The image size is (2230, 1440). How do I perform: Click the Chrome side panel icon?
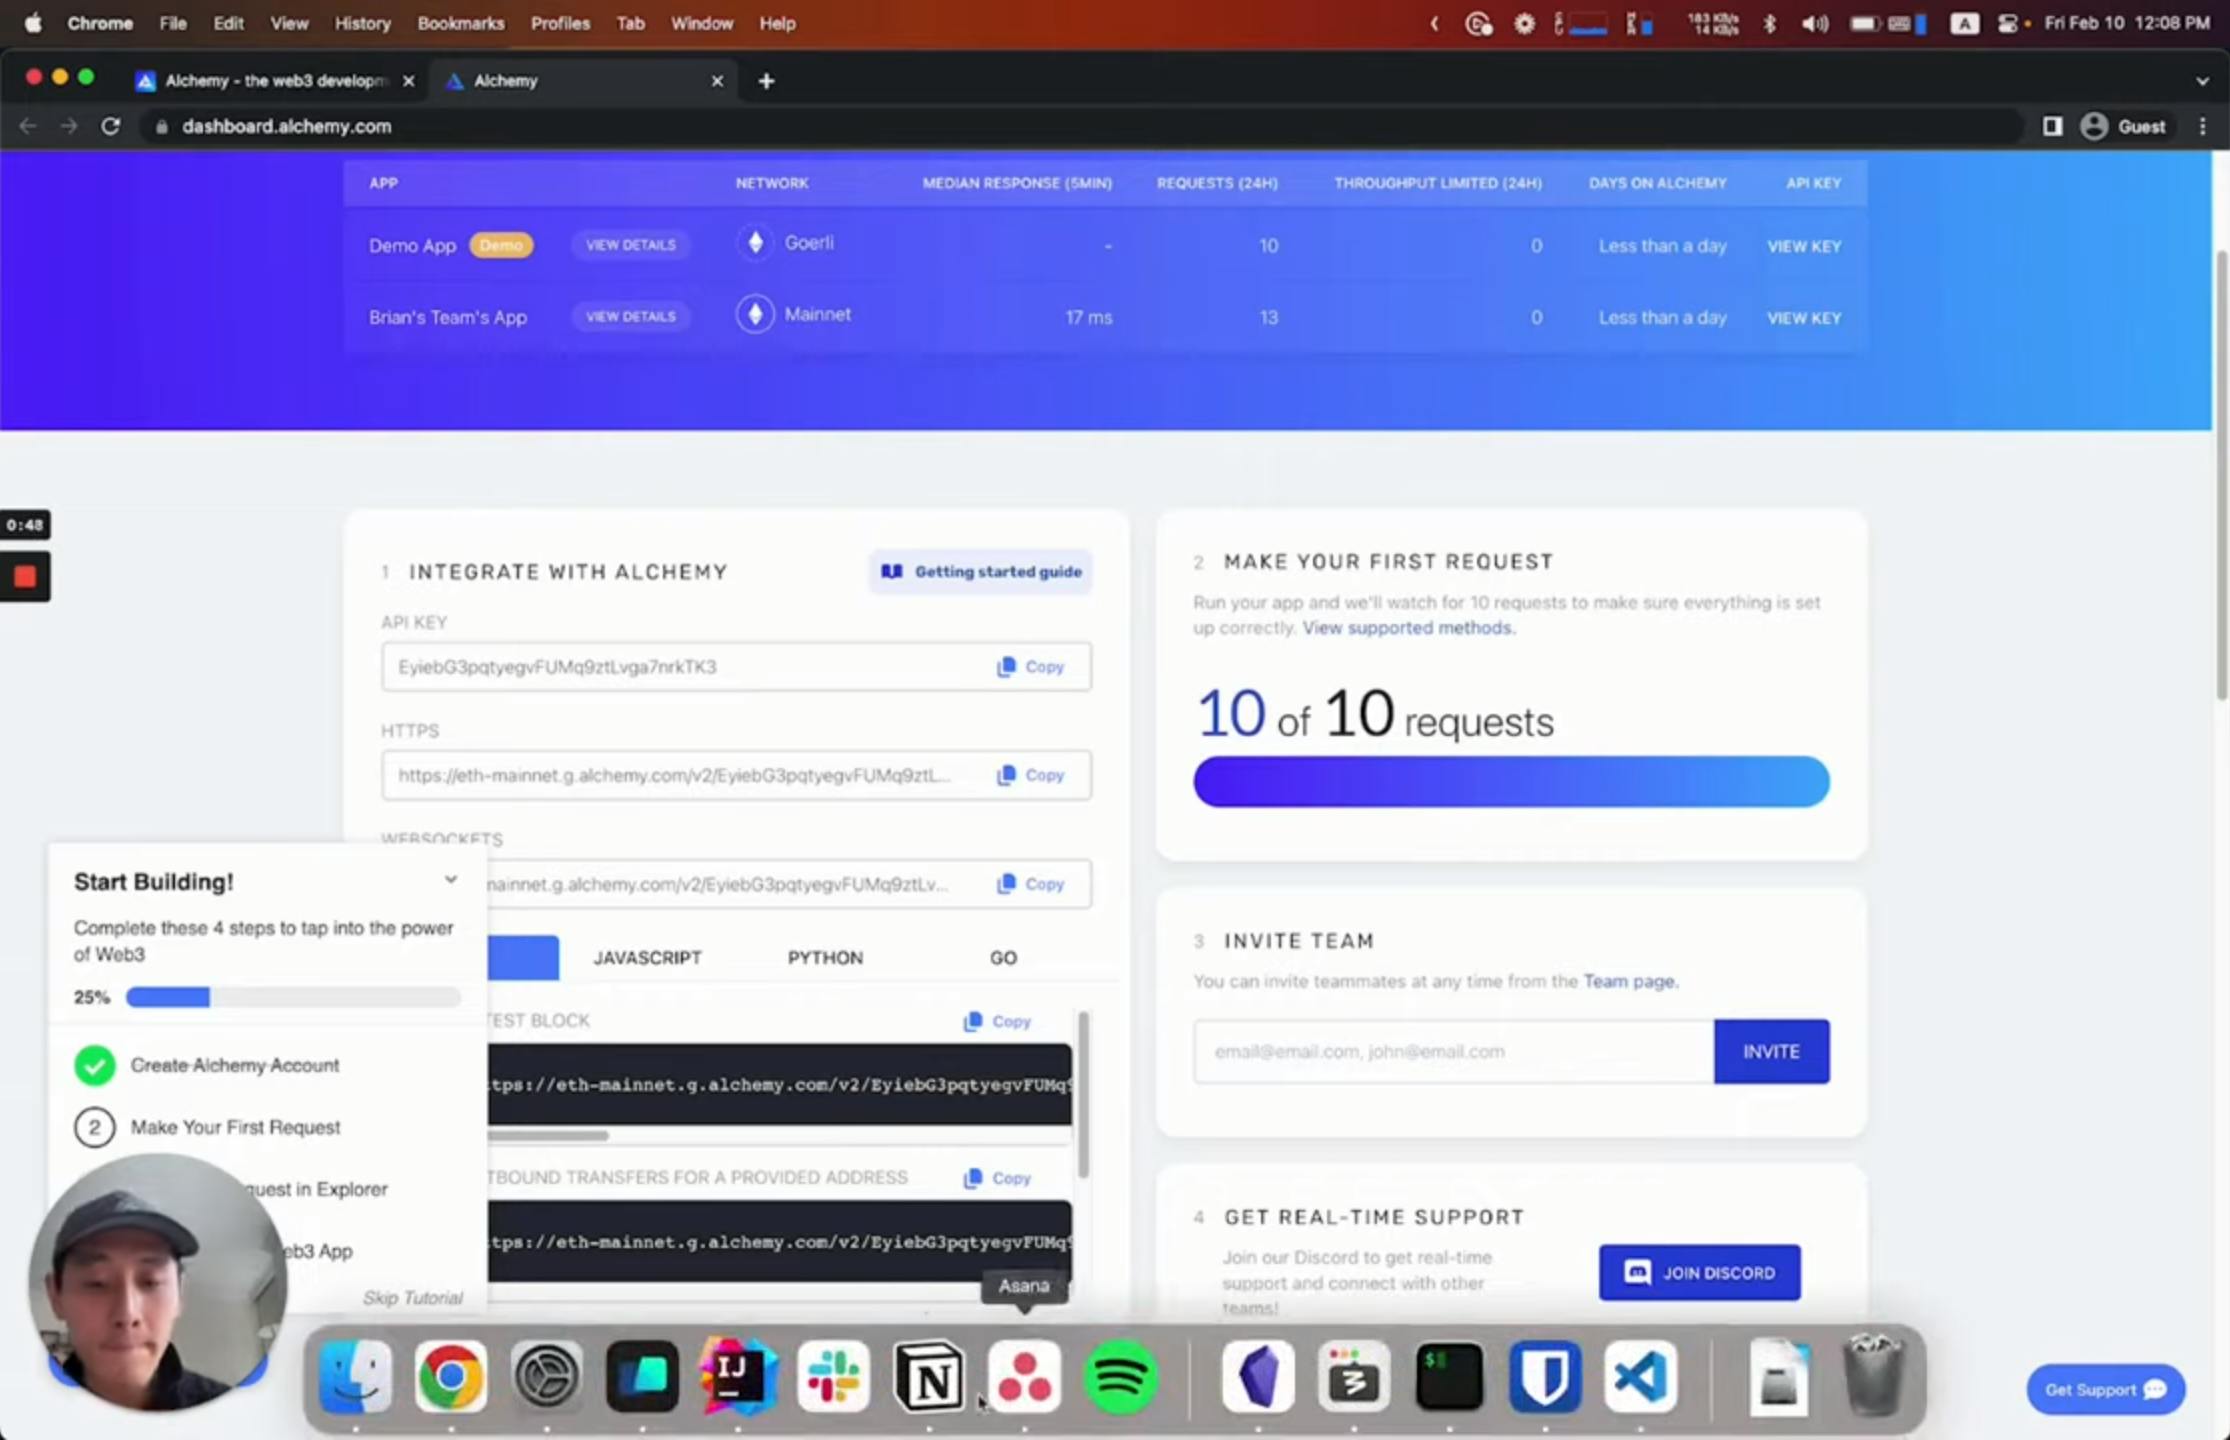pyautogui.click(x=2052, y=126)
